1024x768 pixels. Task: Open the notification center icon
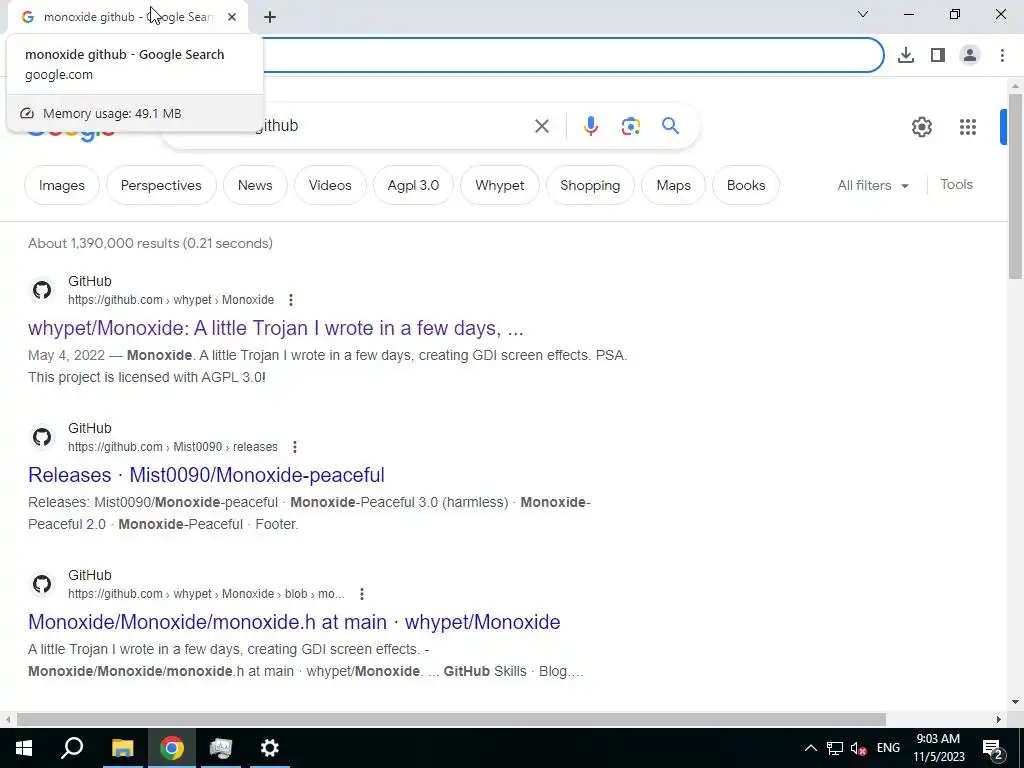tap(993, 748)
